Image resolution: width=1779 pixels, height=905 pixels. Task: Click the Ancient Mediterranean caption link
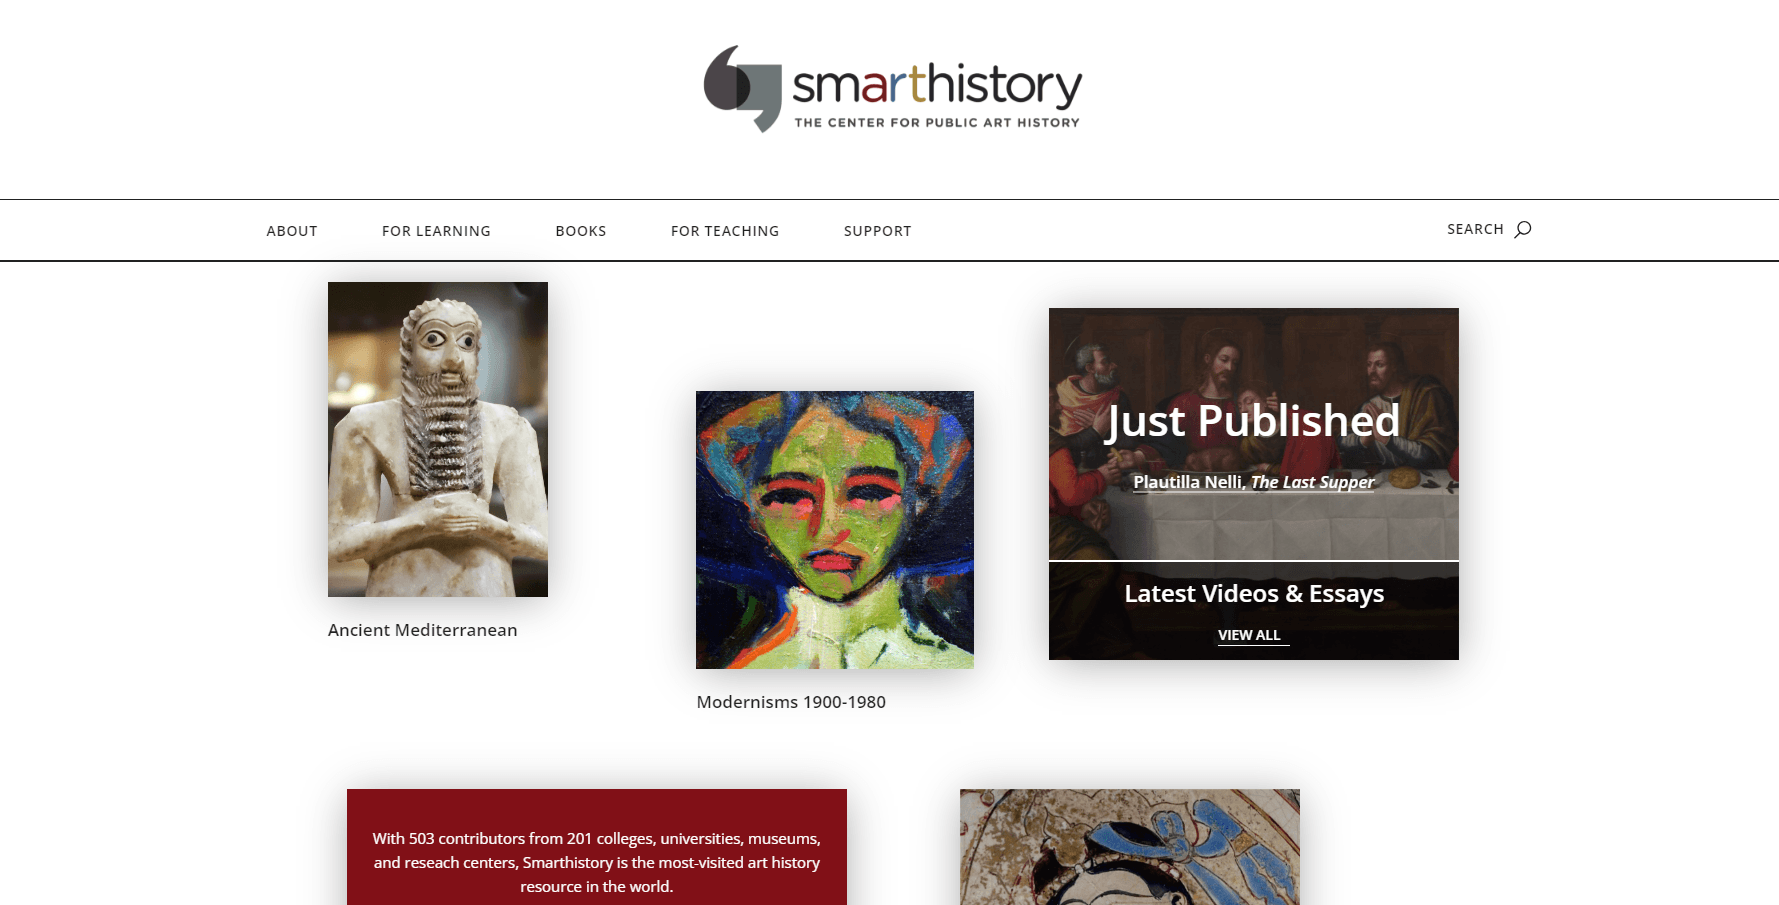[x=423, y=630]
